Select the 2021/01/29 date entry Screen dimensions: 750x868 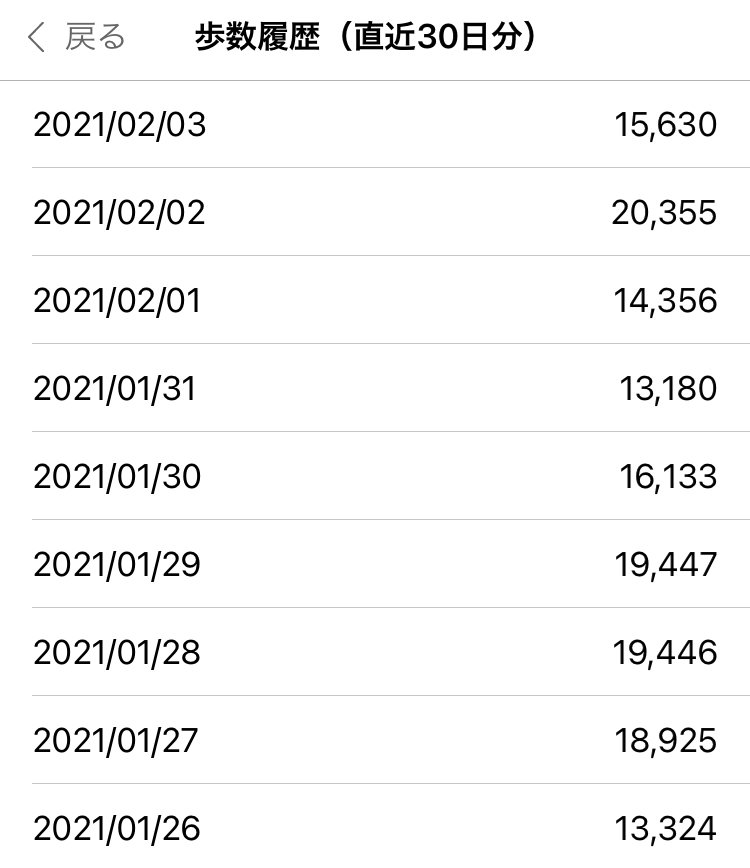click(375, 564)
